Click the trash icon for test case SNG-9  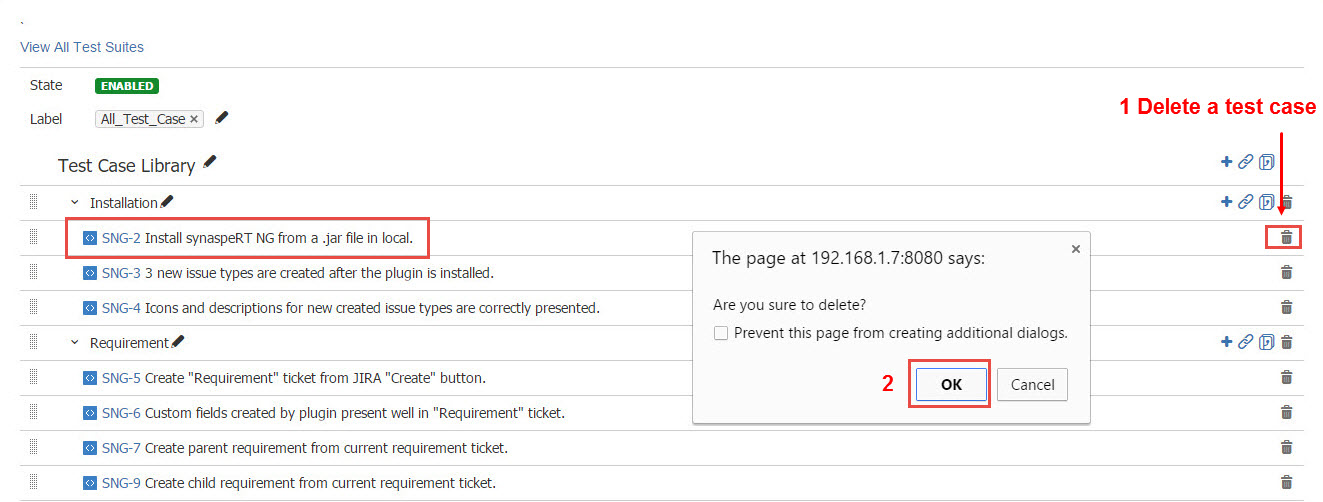(1287, 482)
